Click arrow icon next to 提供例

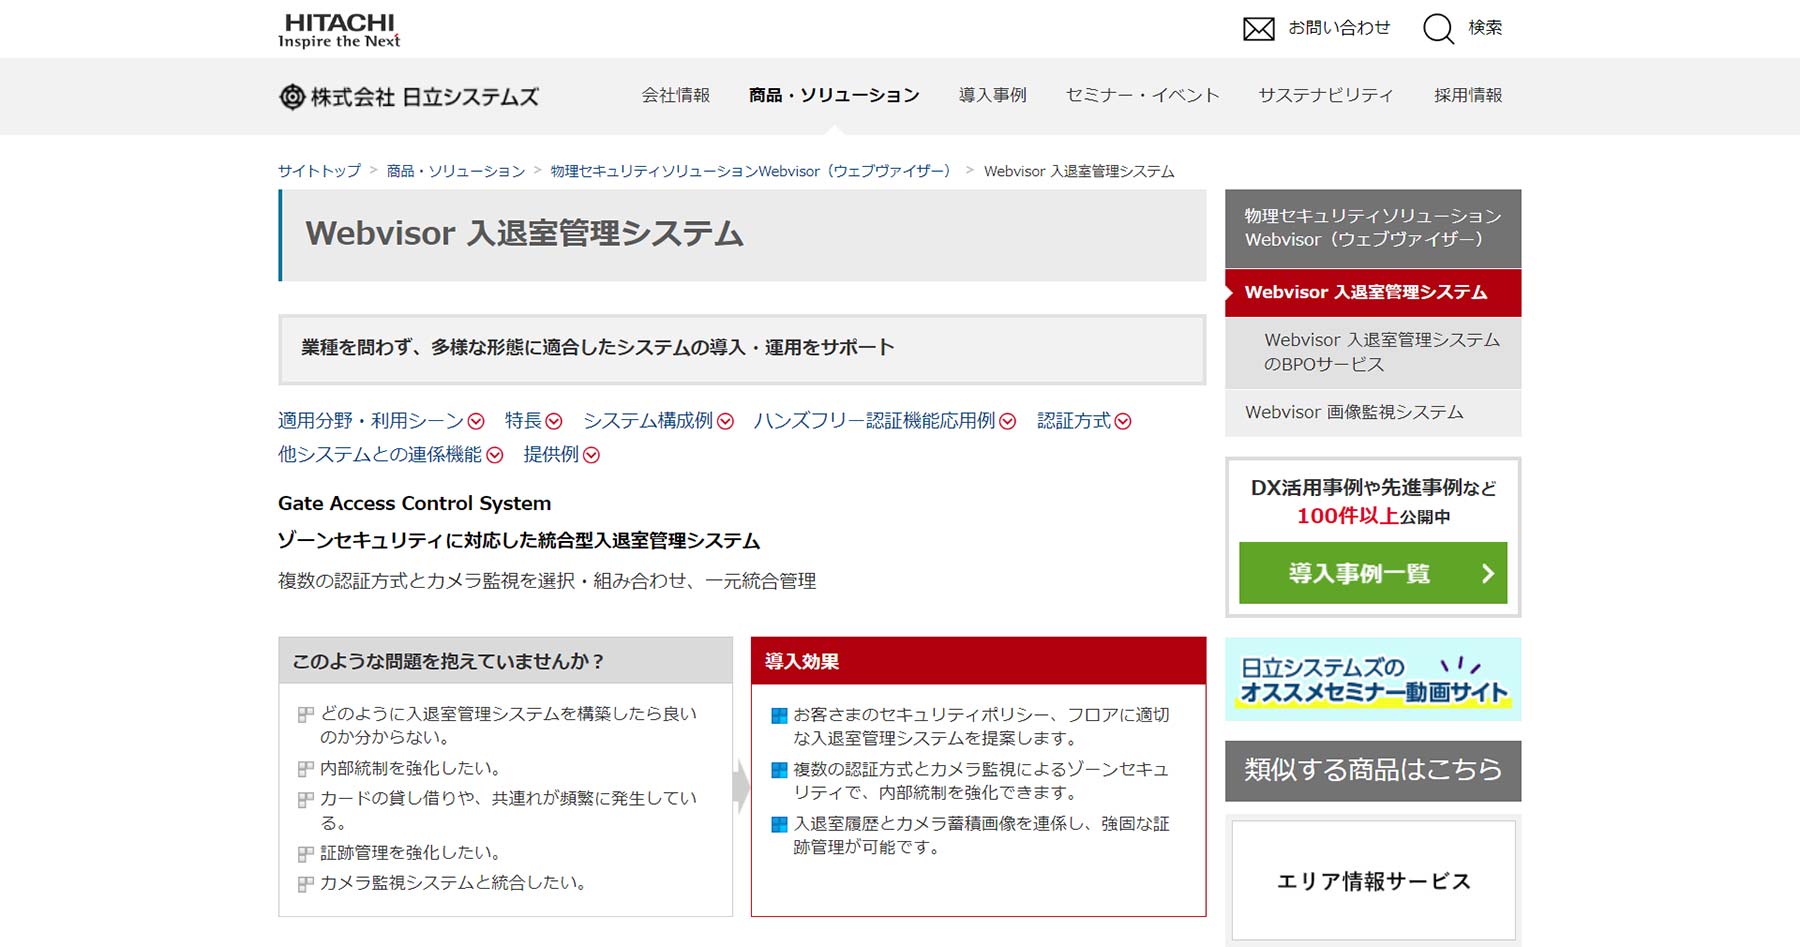coord(591,455)
